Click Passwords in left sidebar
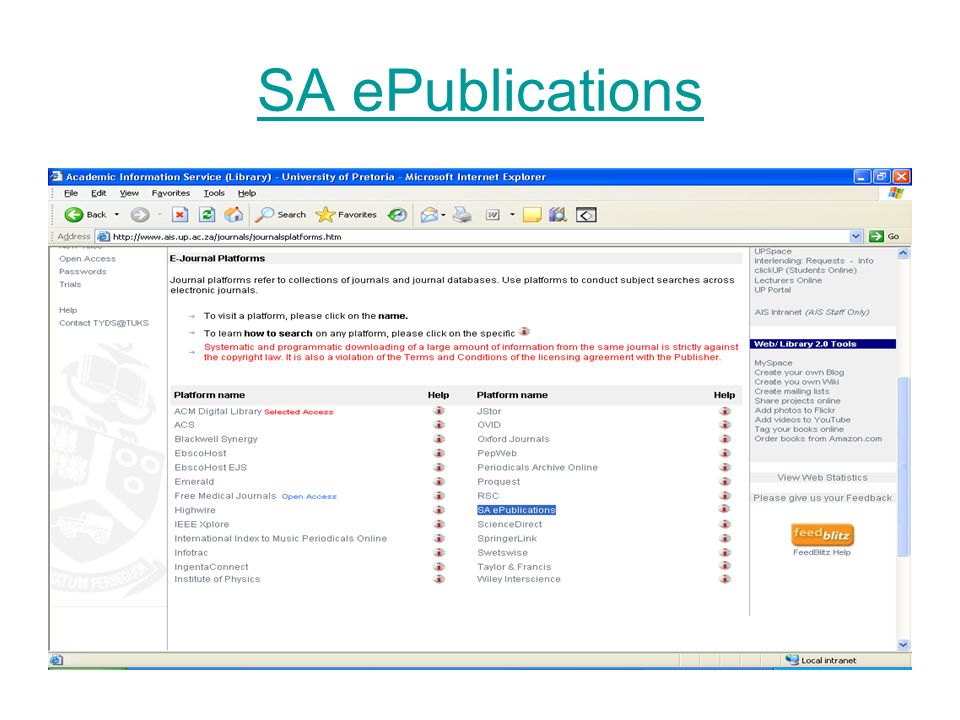 pyautogui.click(x=83, y=271)
